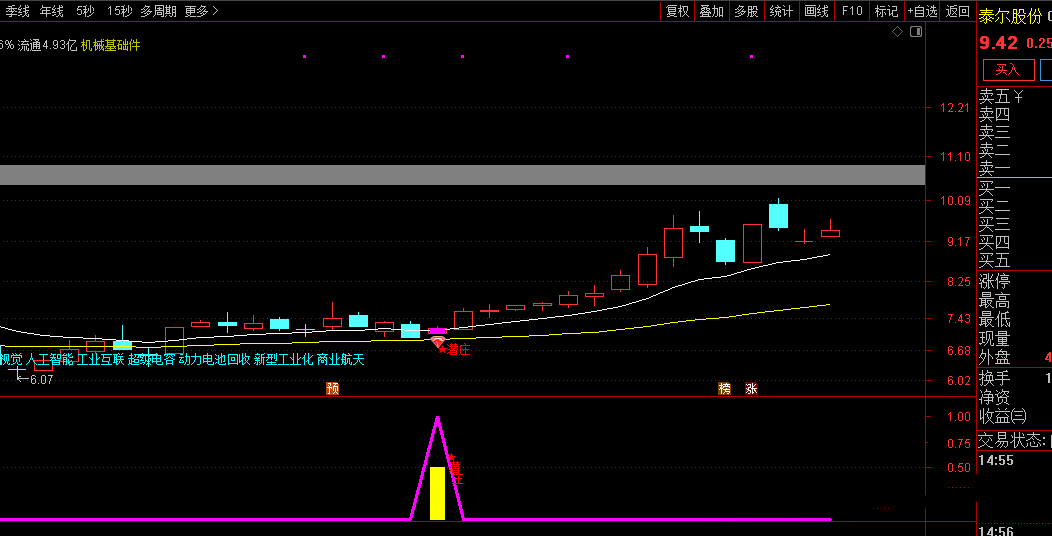Click the 榜 event marker icon
The height and width of the screenshot is (536, 1052).
pyautogui.click(x=725, y=388)
